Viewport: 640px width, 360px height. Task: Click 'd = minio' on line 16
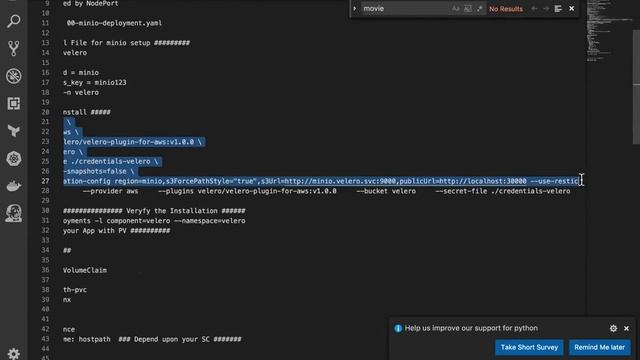click(x=81, y=73)
